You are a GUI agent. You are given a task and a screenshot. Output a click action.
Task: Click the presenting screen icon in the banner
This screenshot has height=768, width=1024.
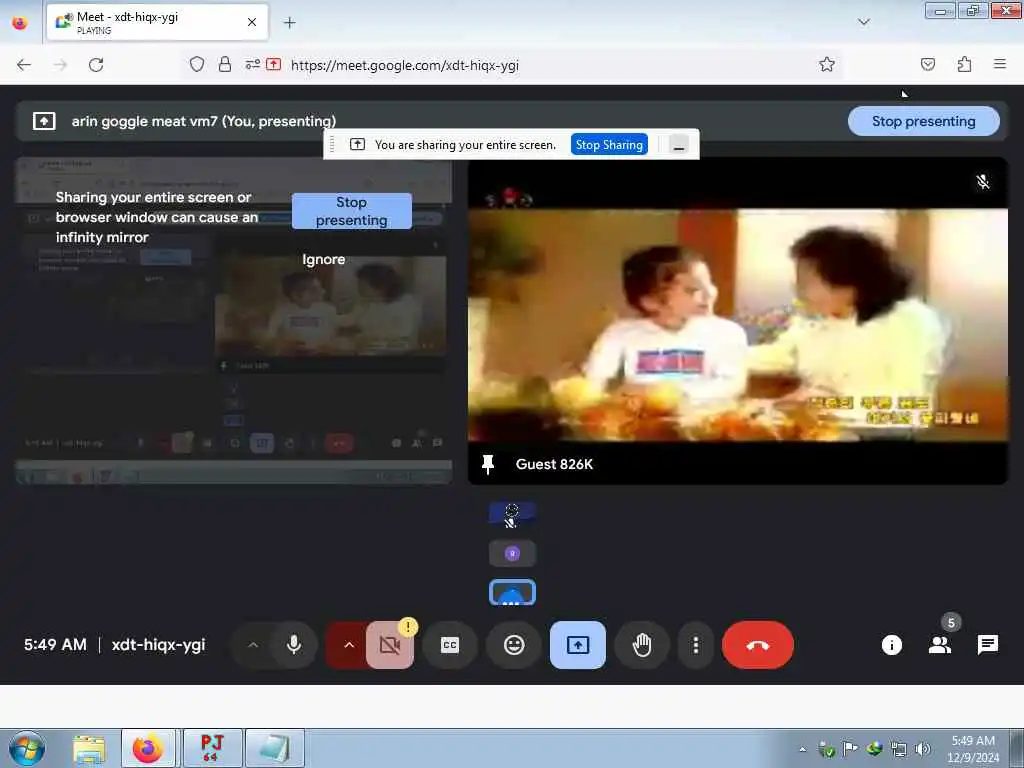[x=44, y=121]
